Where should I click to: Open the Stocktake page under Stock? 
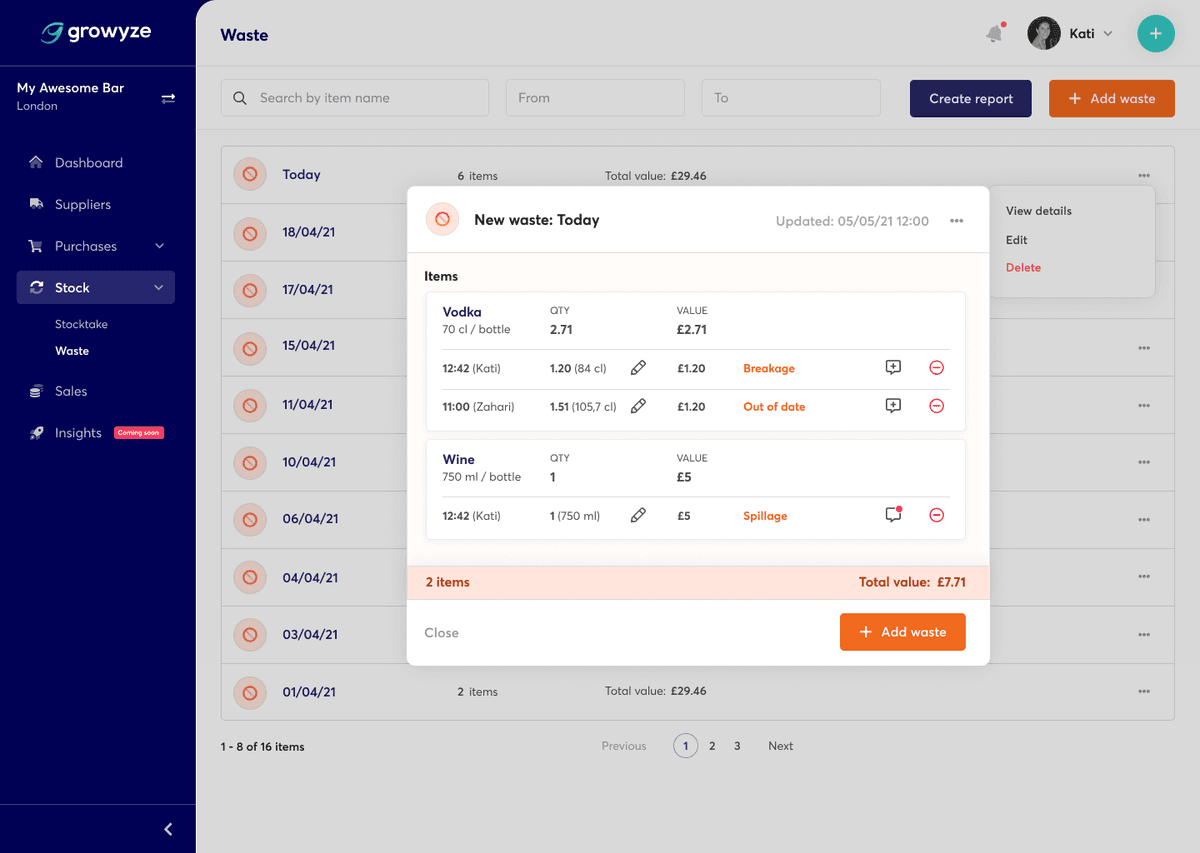click(80, 323)
